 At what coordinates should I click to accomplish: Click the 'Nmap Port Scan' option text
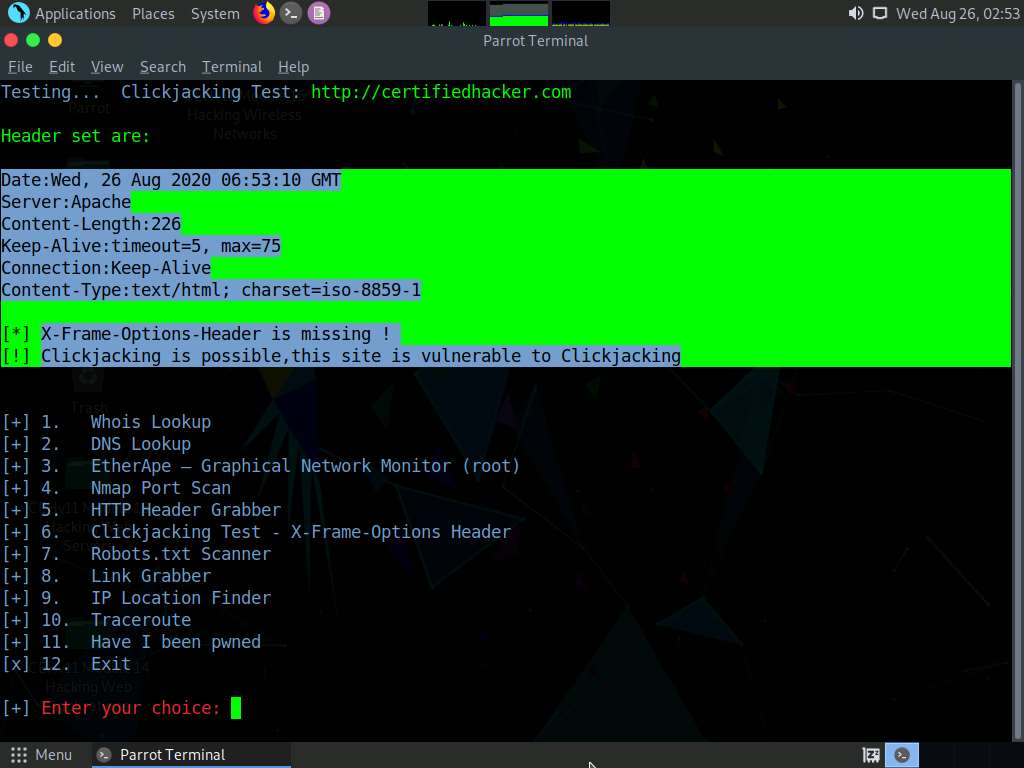[x=161, y=488]
